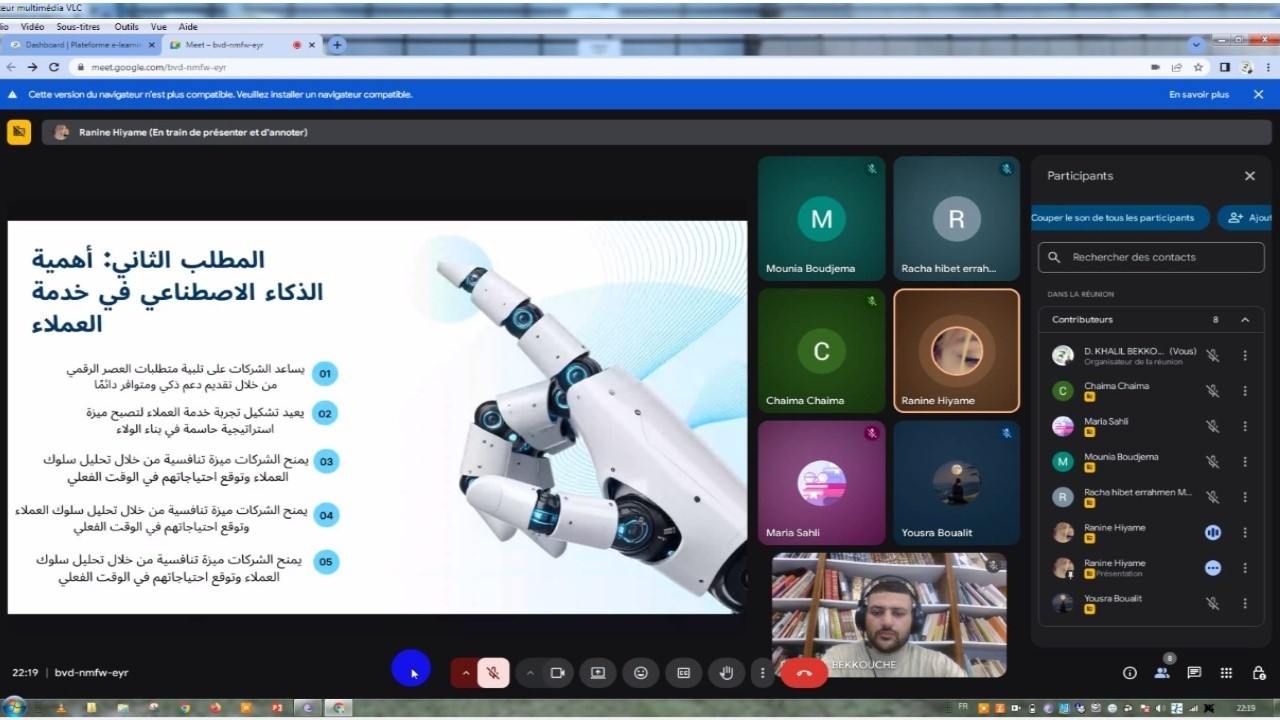Click share page icon in address bar

(x=1177, y=67)
